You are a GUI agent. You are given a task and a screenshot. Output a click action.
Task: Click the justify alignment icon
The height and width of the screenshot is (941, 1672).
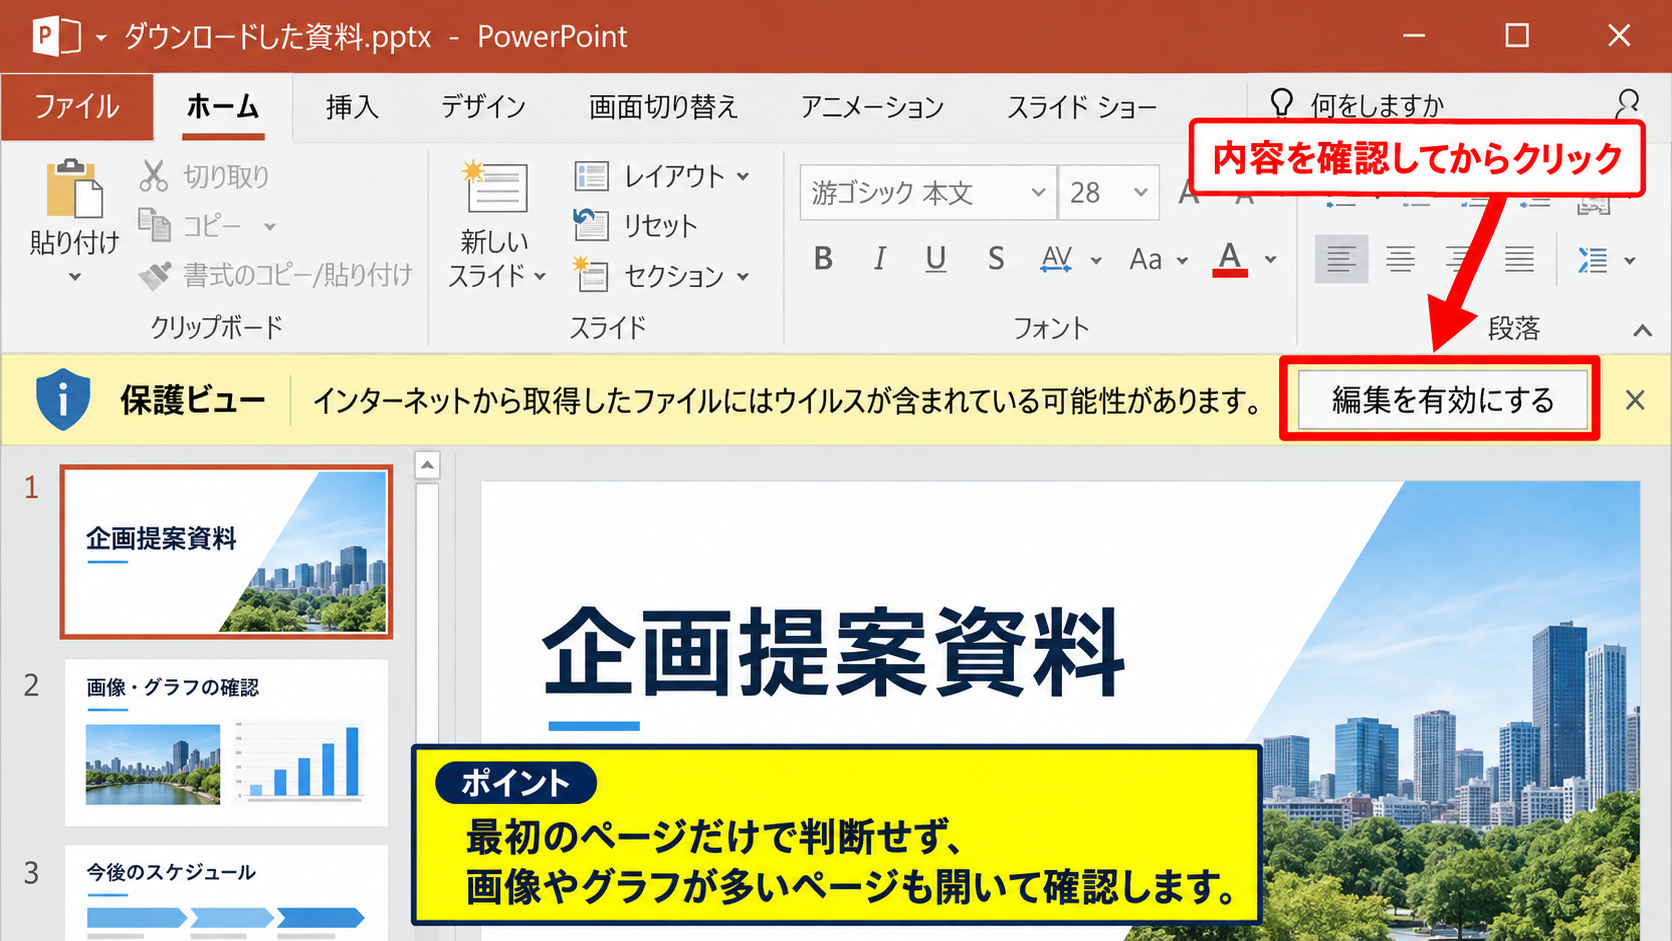coord(1519,260)
